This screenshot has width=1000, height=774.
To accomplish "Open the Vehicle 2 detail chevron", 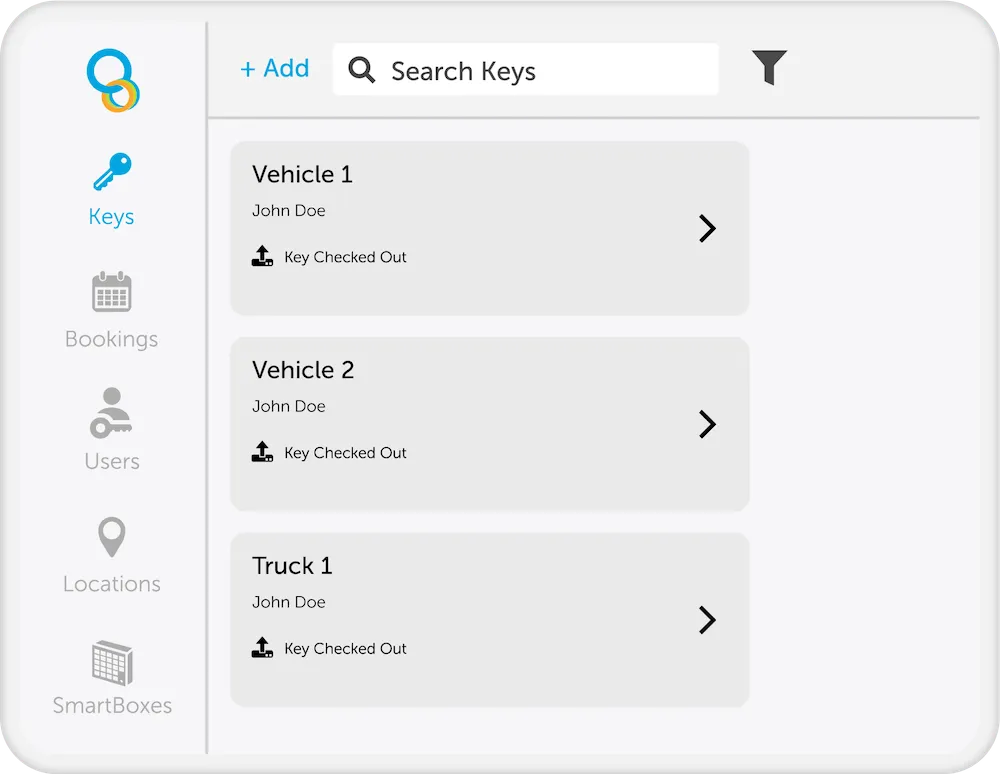I will pyautogui.click(x=707, y=424).
